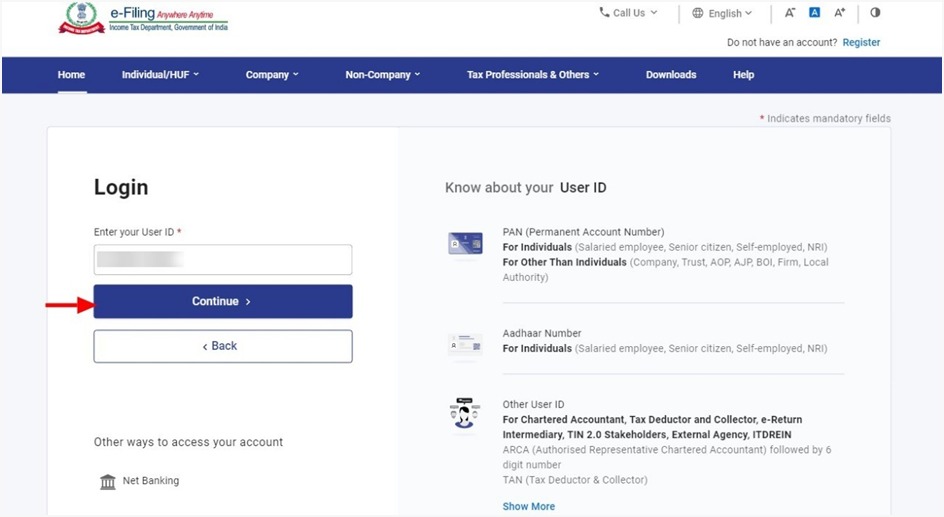Click the Other User ID person icon
The image size is (944, 517).
(x=465, y=415)
